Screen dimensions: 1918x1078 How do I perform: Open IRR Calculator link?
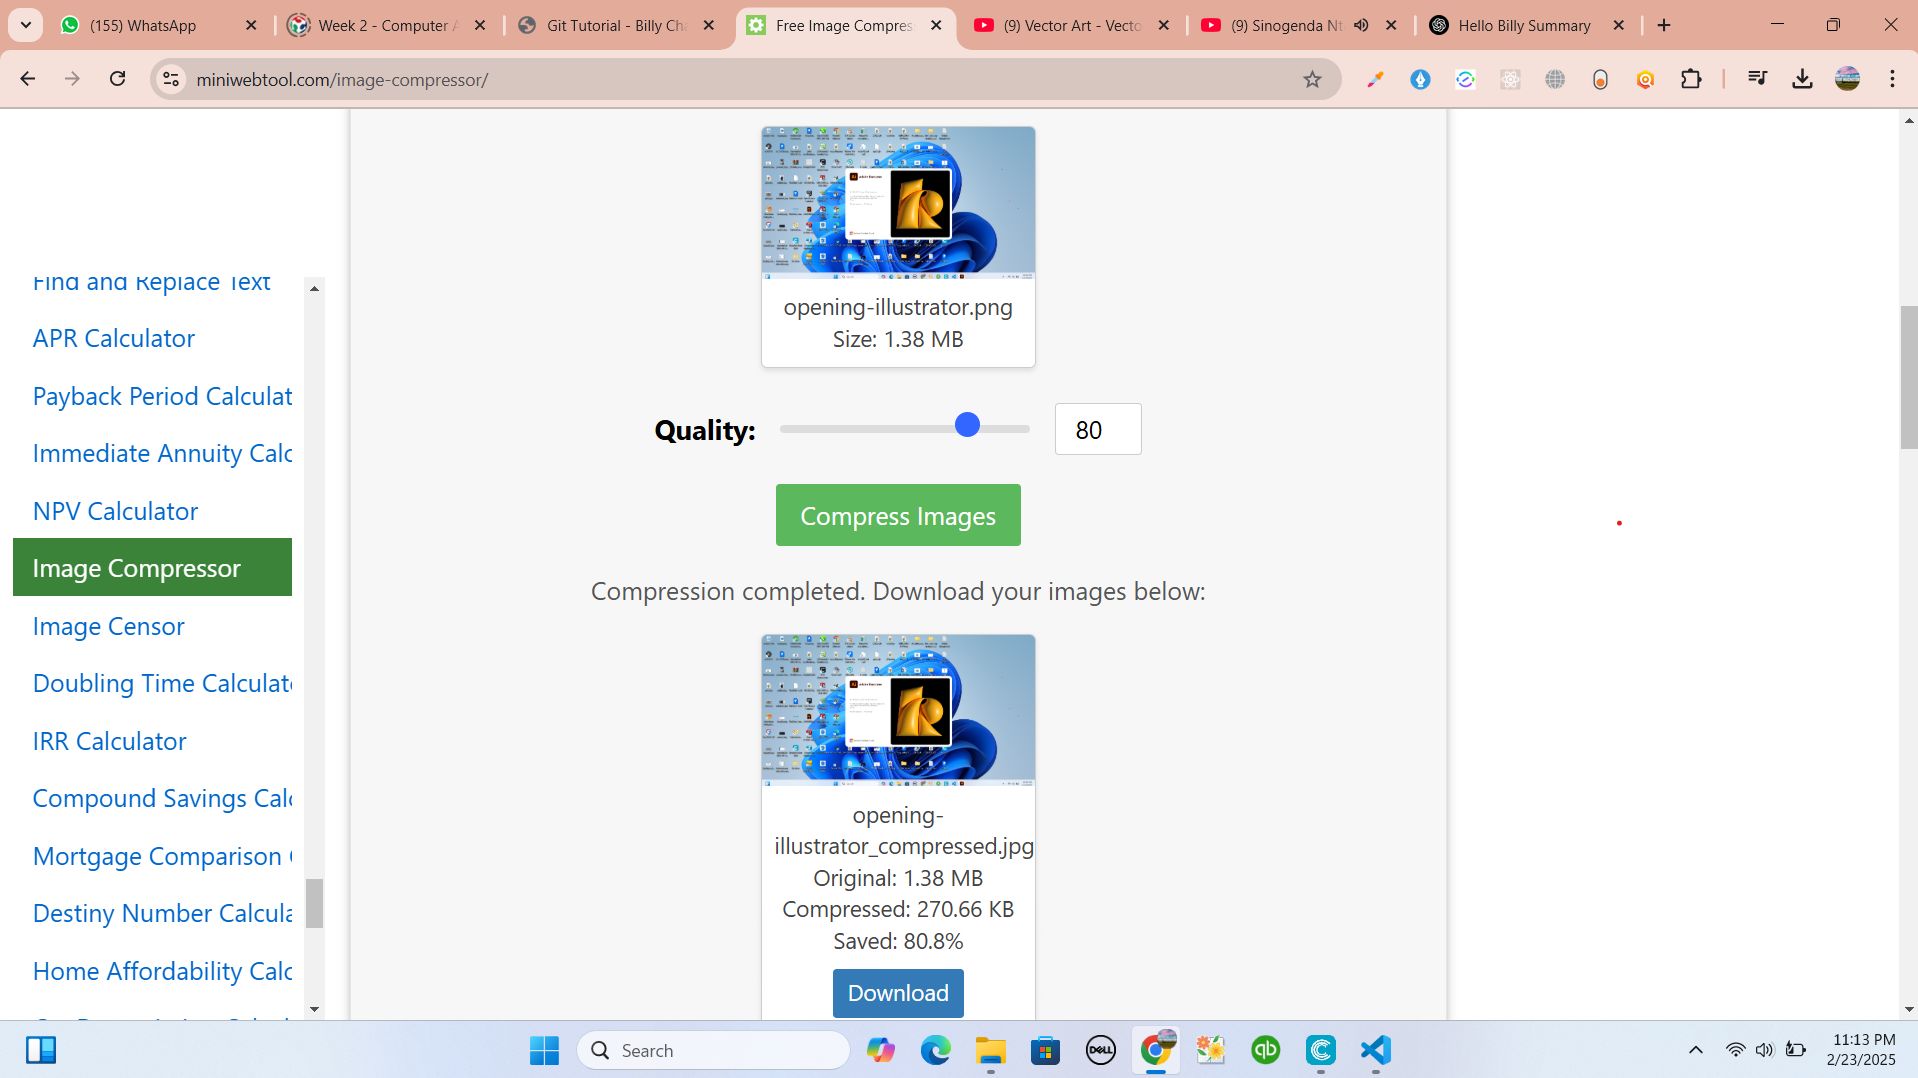coord(110,741)
